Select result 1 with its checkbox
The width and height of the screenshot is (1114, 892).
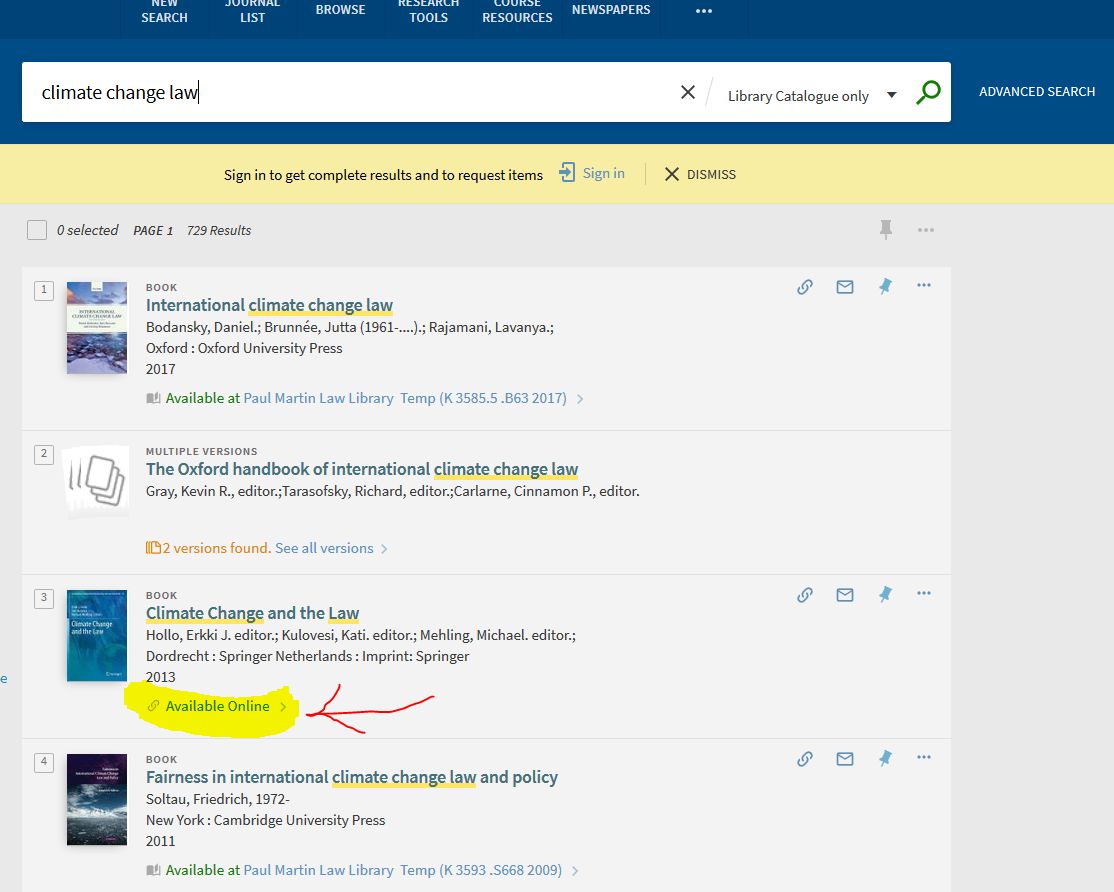point(43,289)
